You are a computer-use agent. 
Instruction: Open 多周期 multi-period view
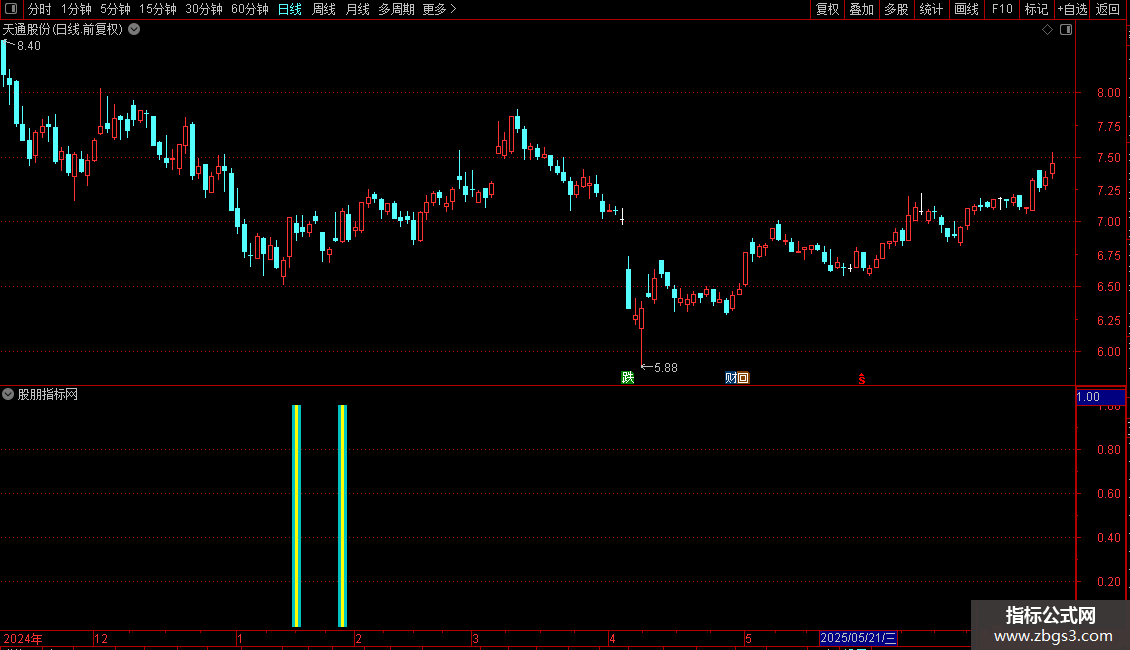coord(396,9)
